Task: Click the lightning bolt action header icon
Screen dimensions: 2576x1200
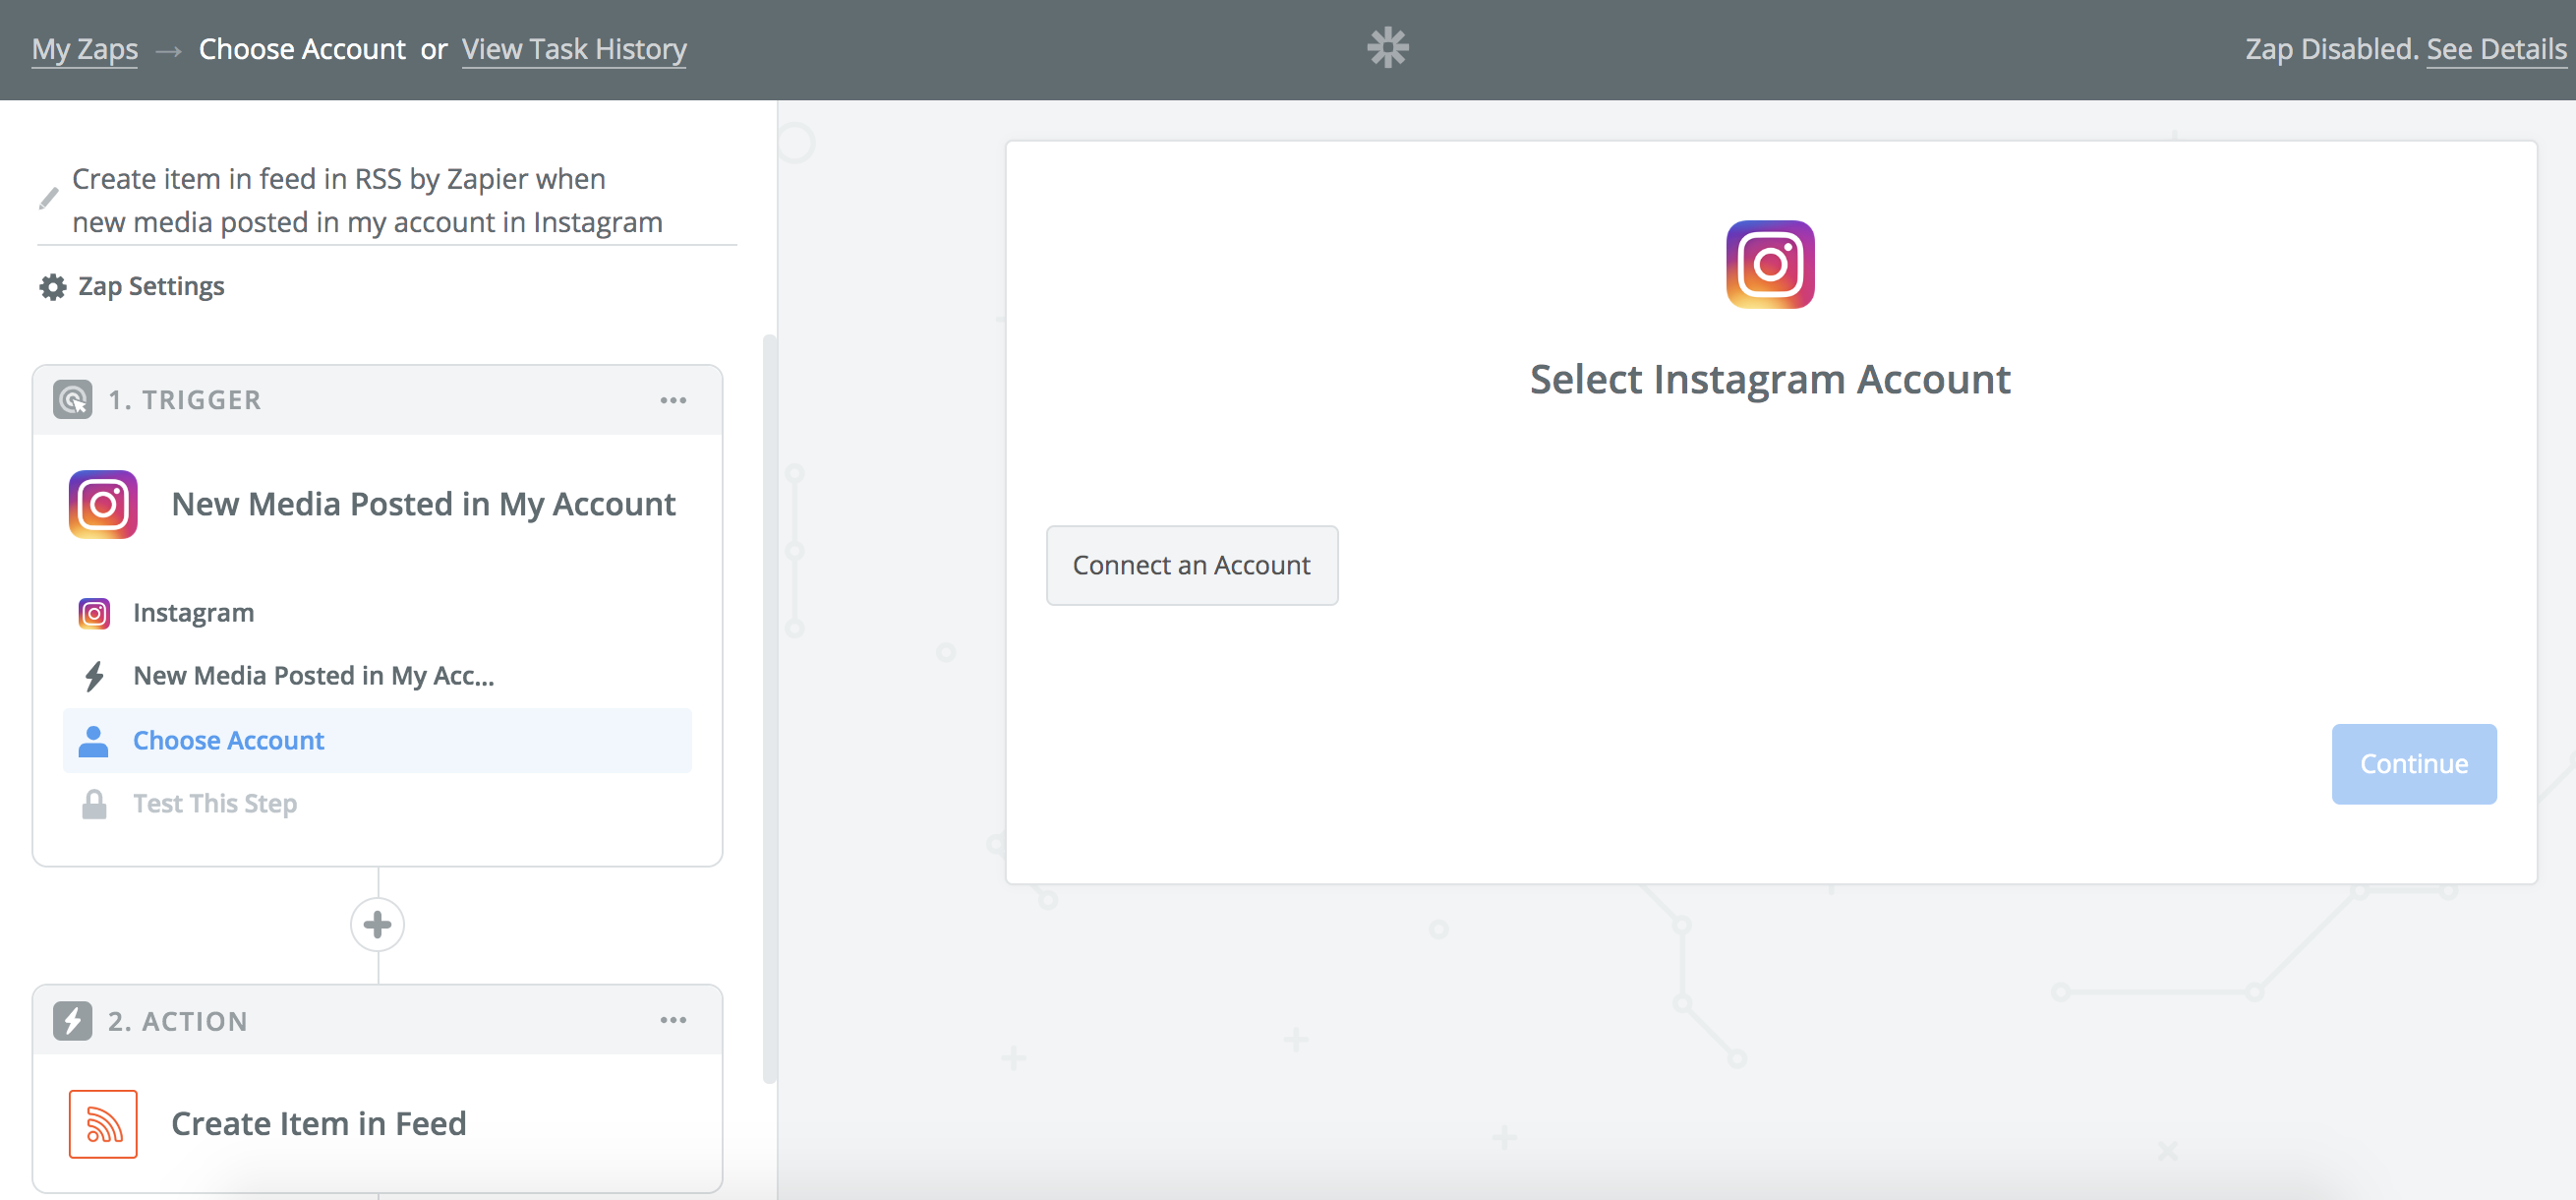Action: (x=73, y=1021)
